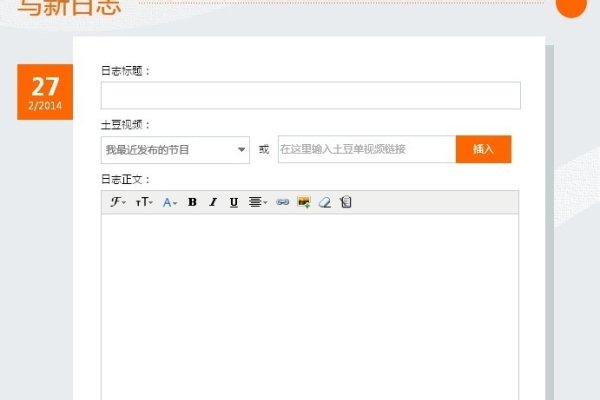Open the text alignment menu
Image resolution: width=600 pixels, height=400 pixels.
tap(258, 202)
